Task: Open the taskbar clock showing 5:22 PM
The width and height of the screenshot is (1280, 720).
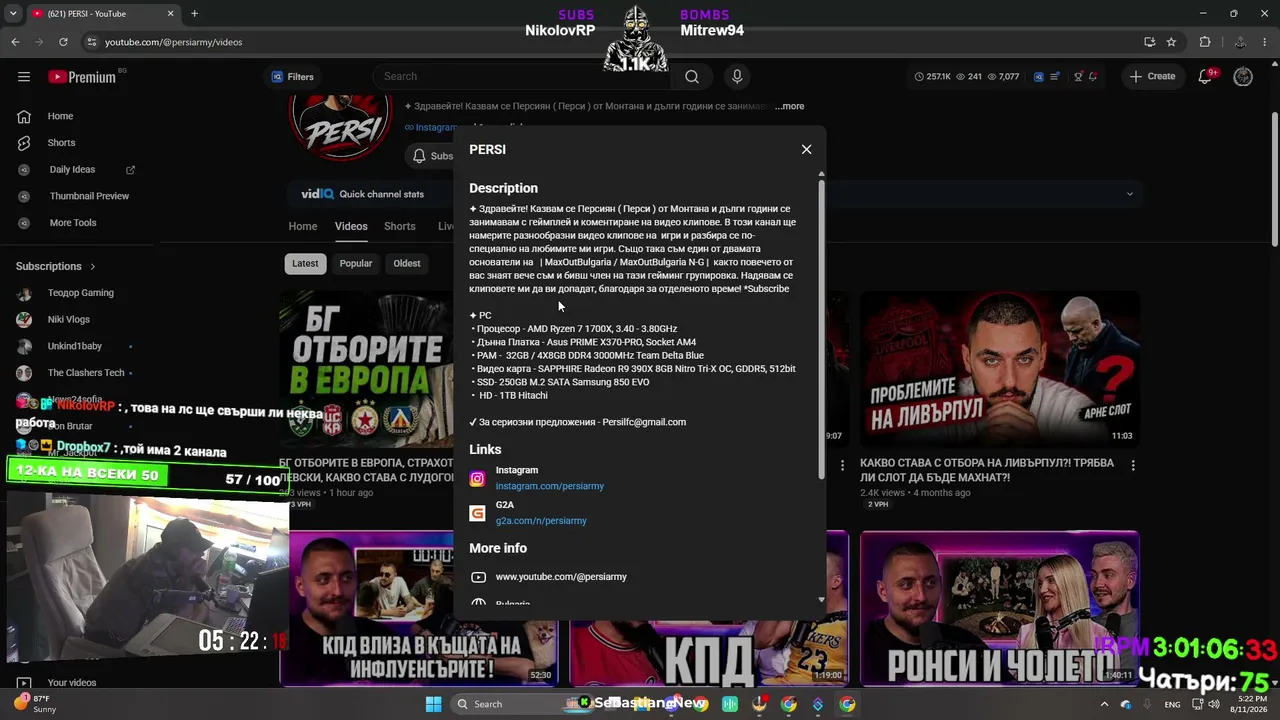Action: point(1251,704)
